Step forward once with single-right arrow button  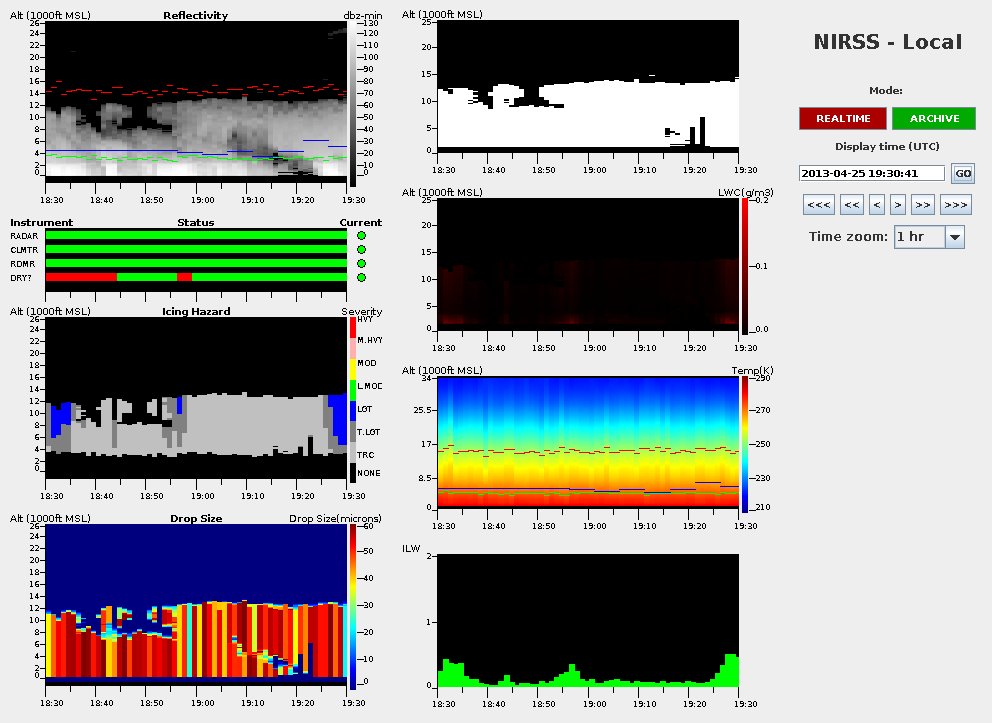(898, 205)
